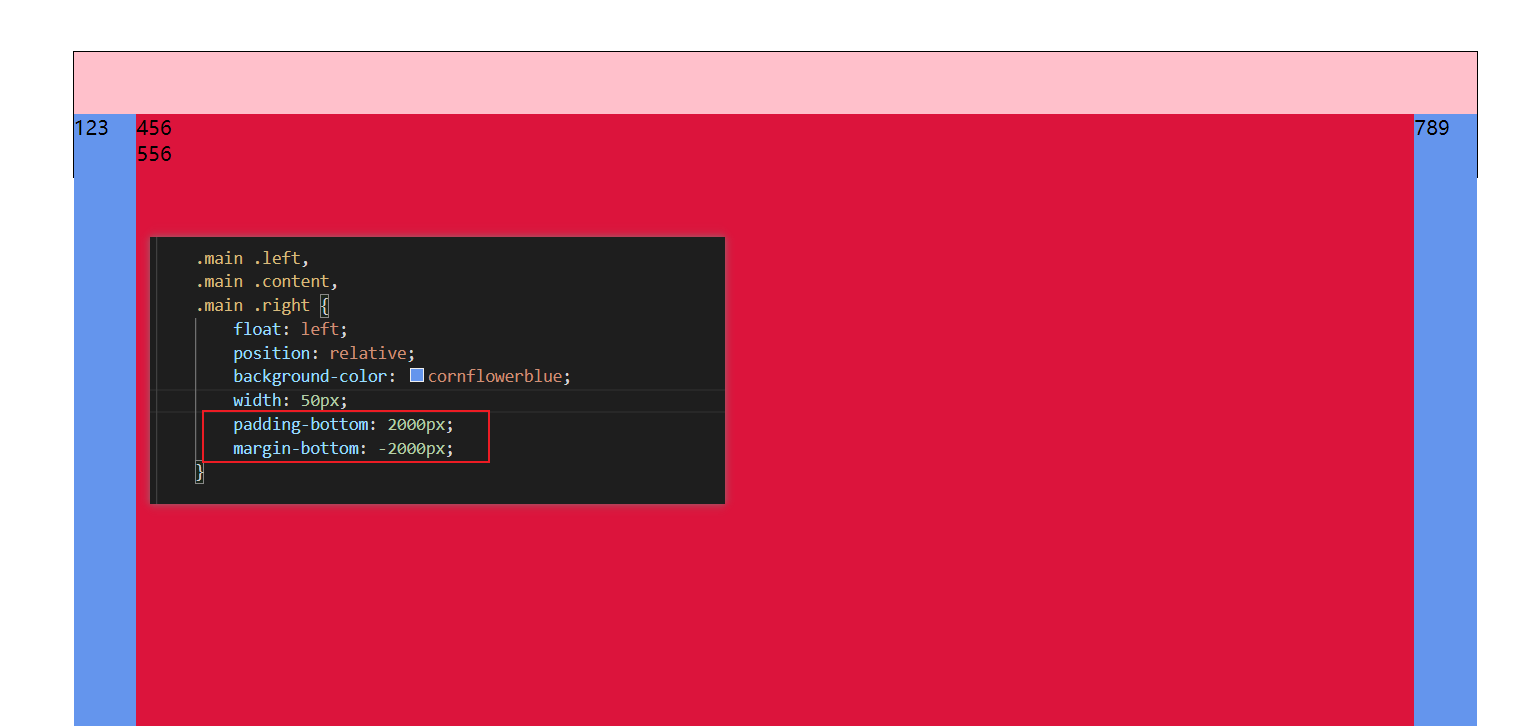Click the "456" text in content area
Viewport: 1529px width, 726px height.
[154, 128]
